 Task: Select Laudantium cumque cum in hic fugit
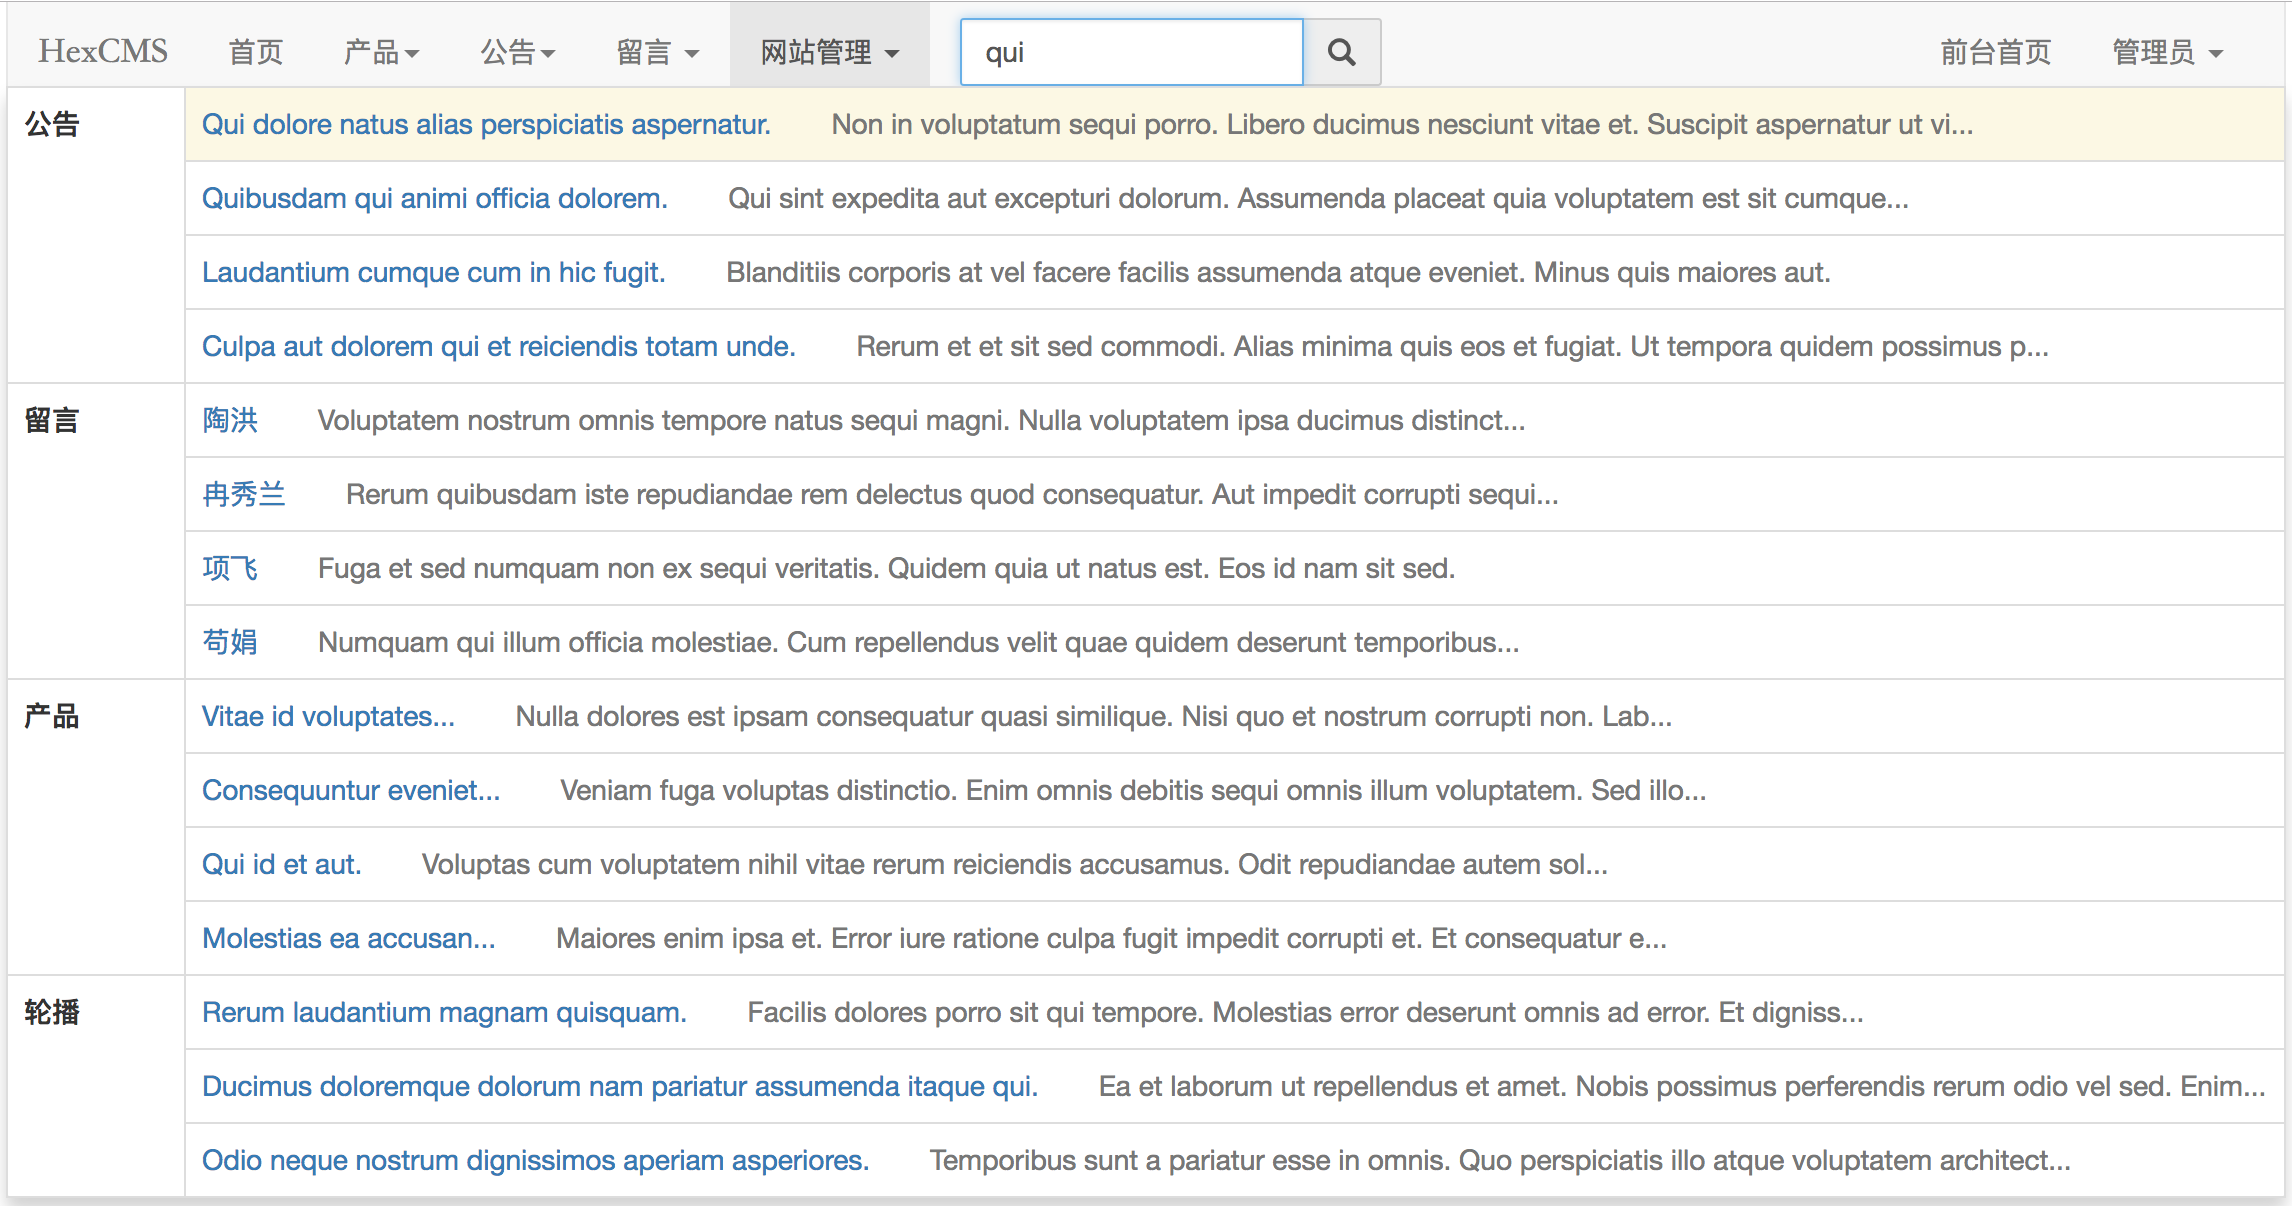pyautogui.click(x=433, y=272)
